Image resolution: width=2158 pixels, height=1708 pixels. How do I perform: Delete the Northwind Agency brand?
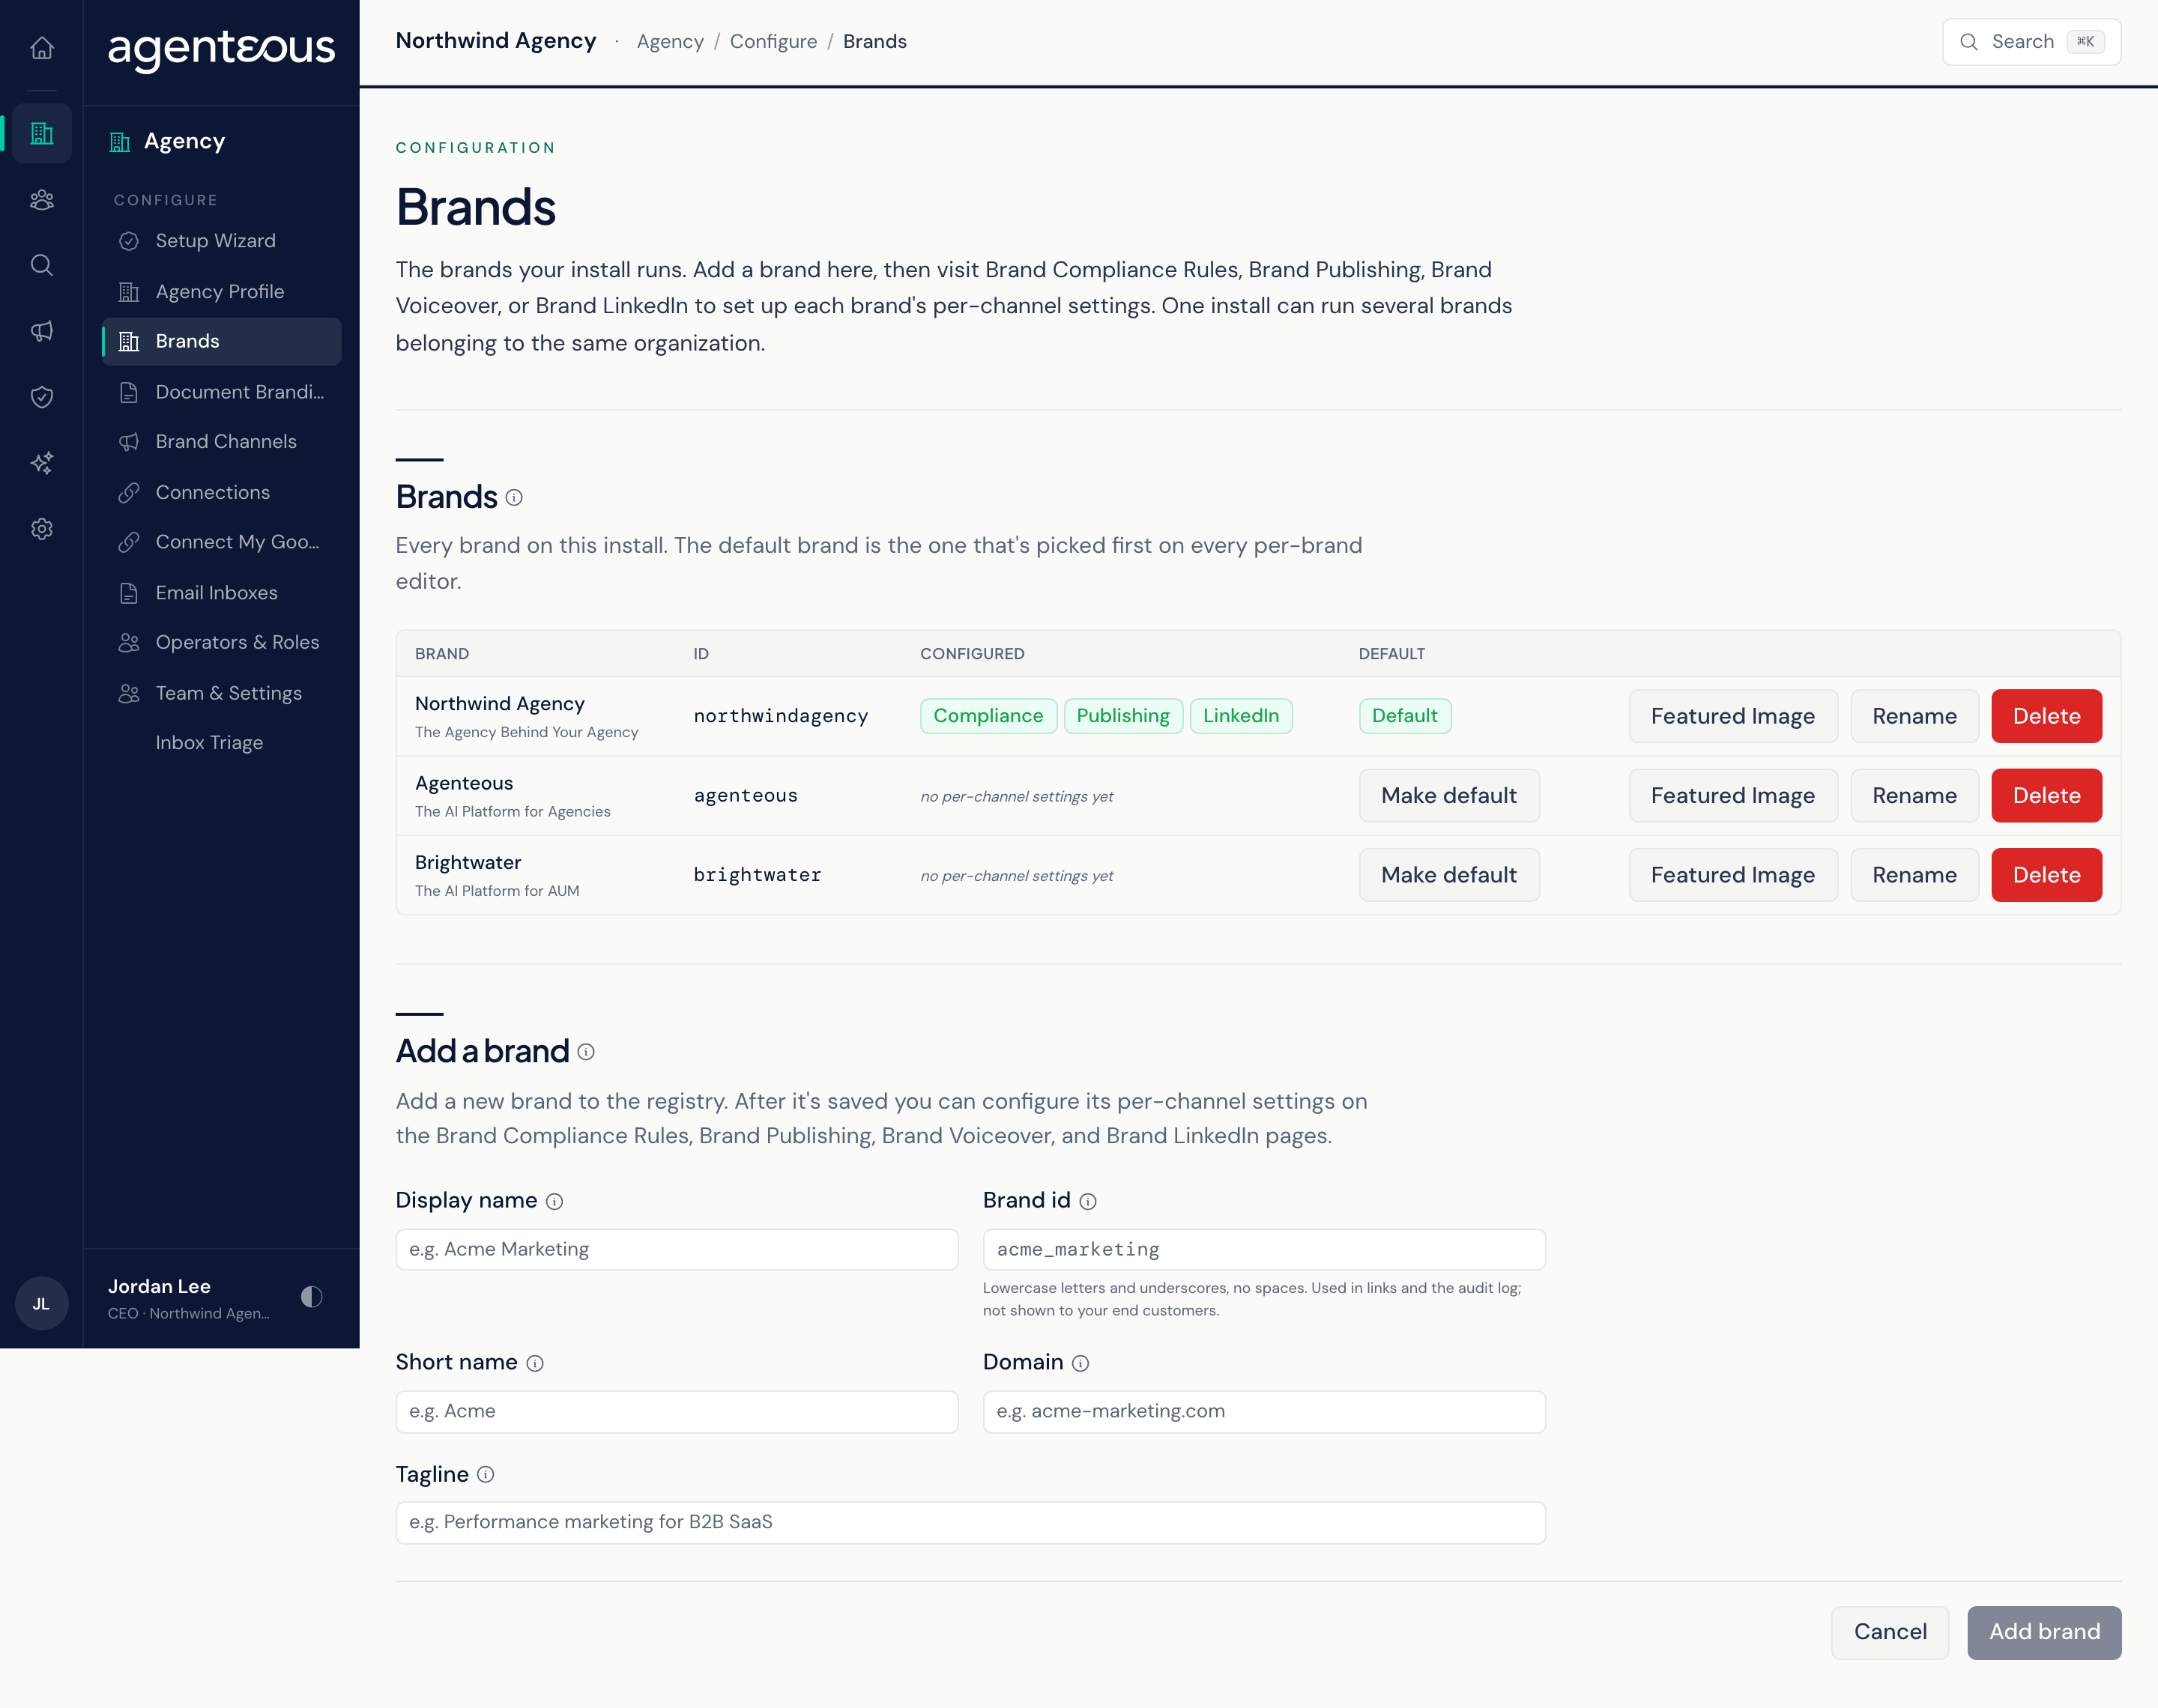[2046, 716]
